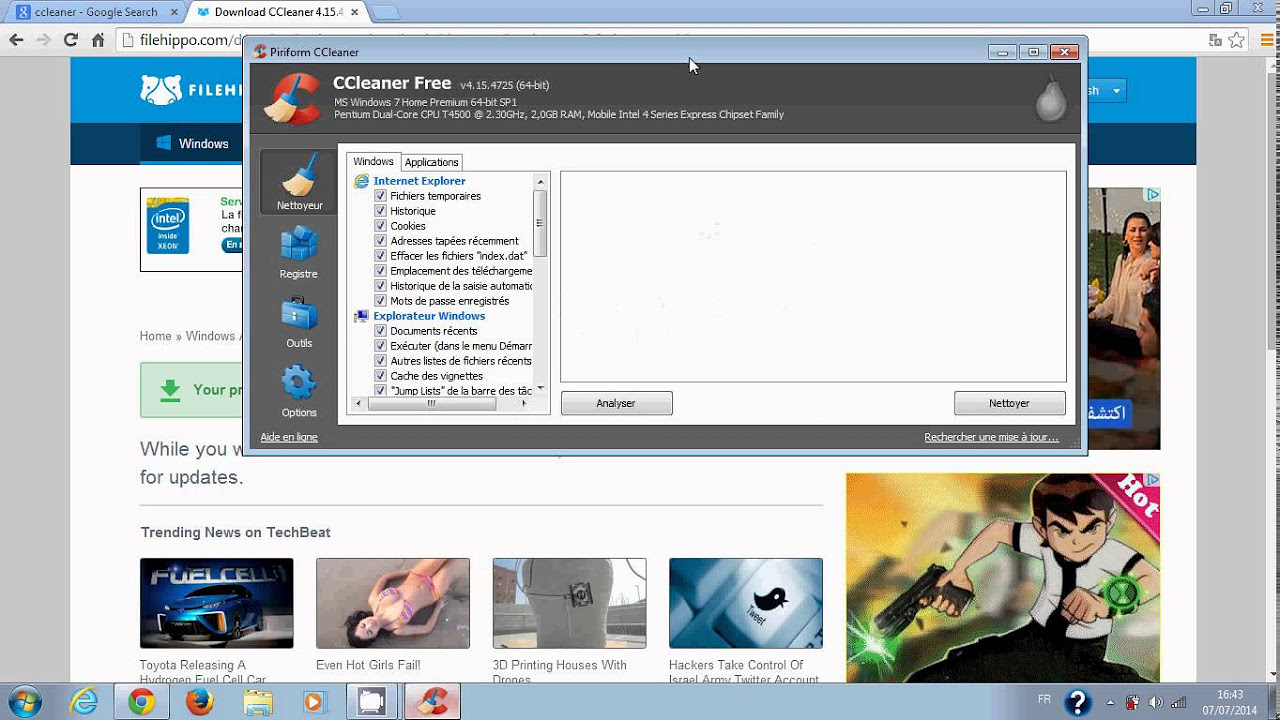
Task: Toggle Adresses tapées récemment checkbox
Action: coord(380,241)
